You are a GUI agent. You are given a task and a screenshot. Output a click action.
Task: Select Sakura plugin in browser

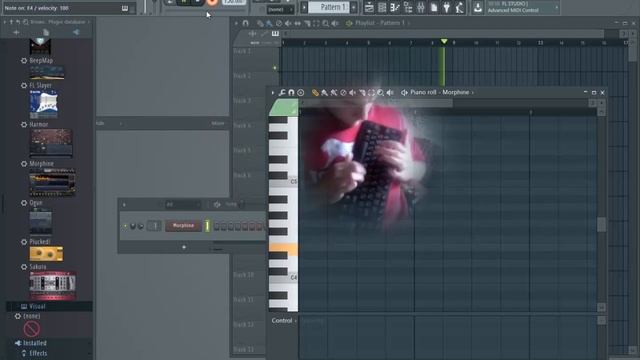(x=38, y=267)
